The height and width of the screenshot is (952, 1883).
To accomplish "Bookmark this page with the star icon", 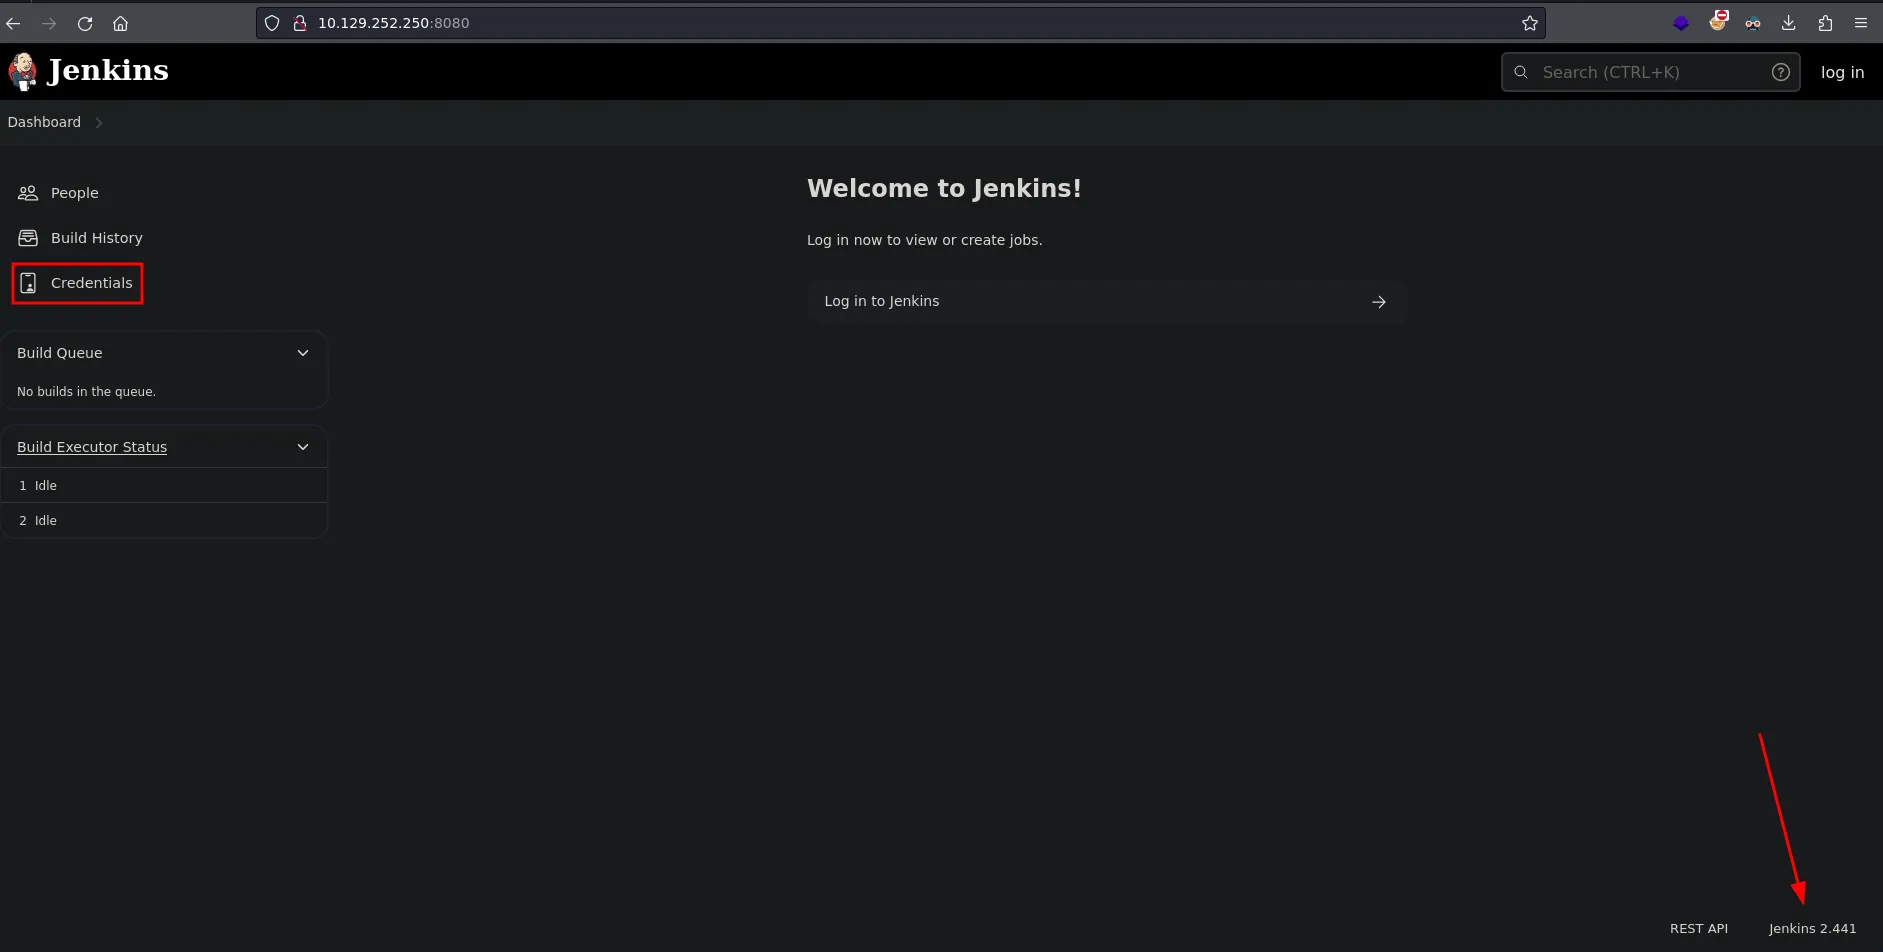I will 1529,22.
